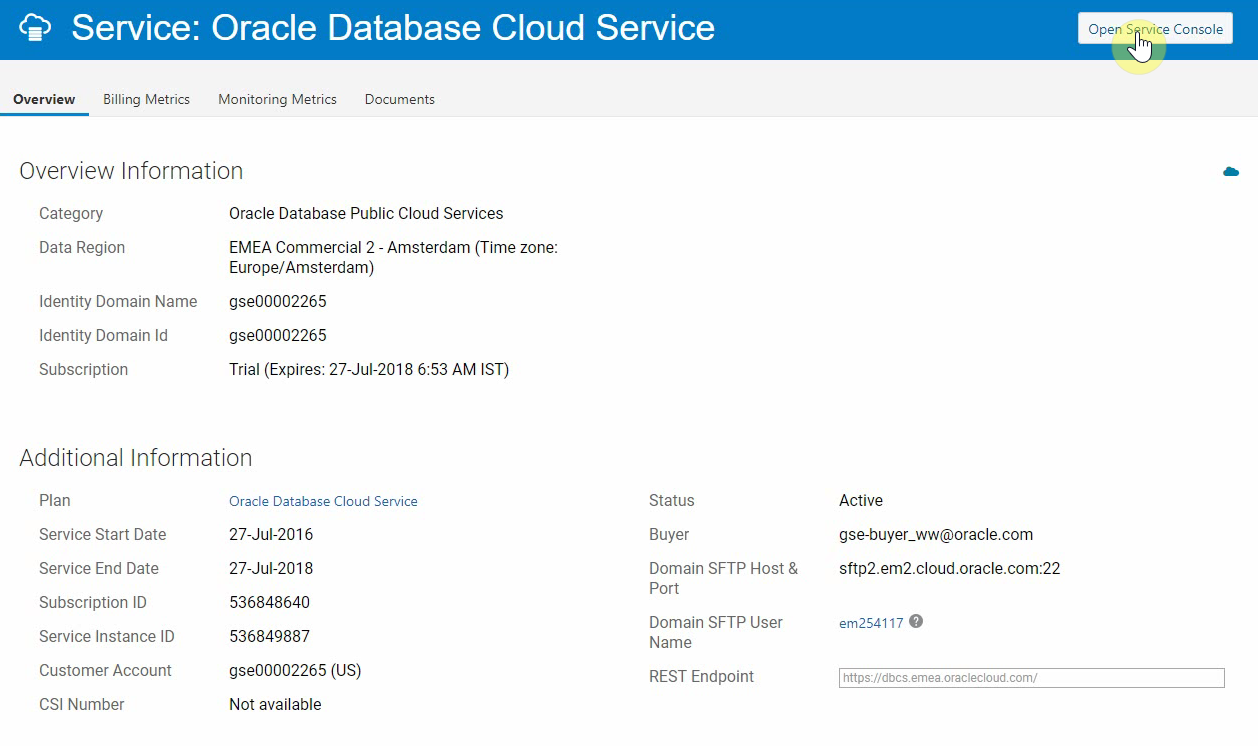Click the Service End Date value 27-Jul-2018
The image size is (1258, 746).
click(271, 568)
